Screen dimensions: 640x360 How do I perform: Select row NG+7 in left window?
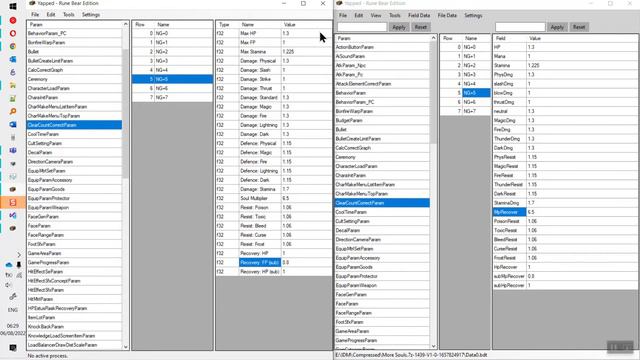[x=172, y=98]
